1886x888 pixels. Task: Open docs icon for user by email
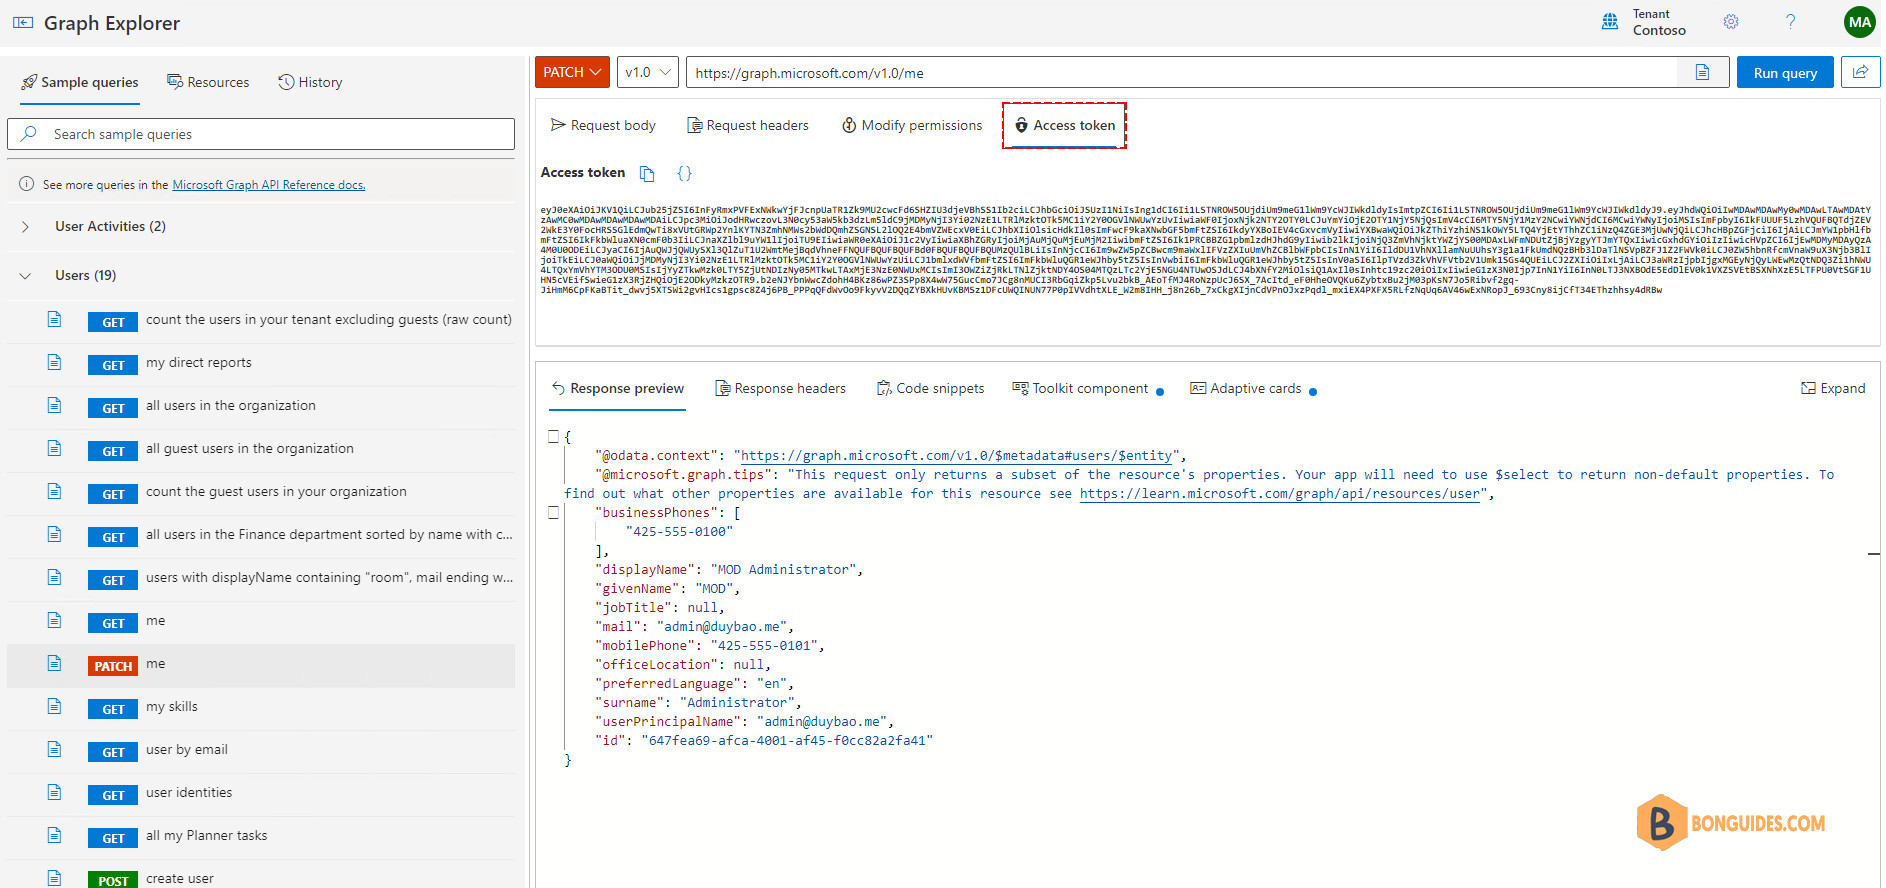click(55, 749)
